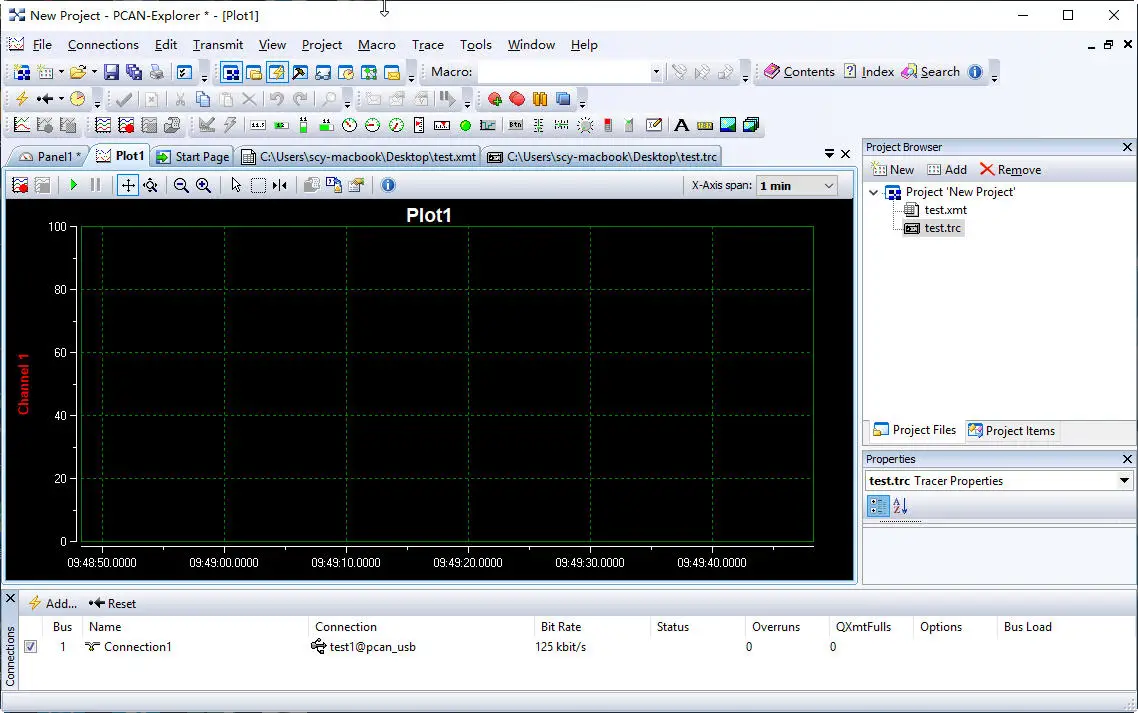Click New in the Project Browser
This screenshot has height=713, width=1138.
pos(893,170)
